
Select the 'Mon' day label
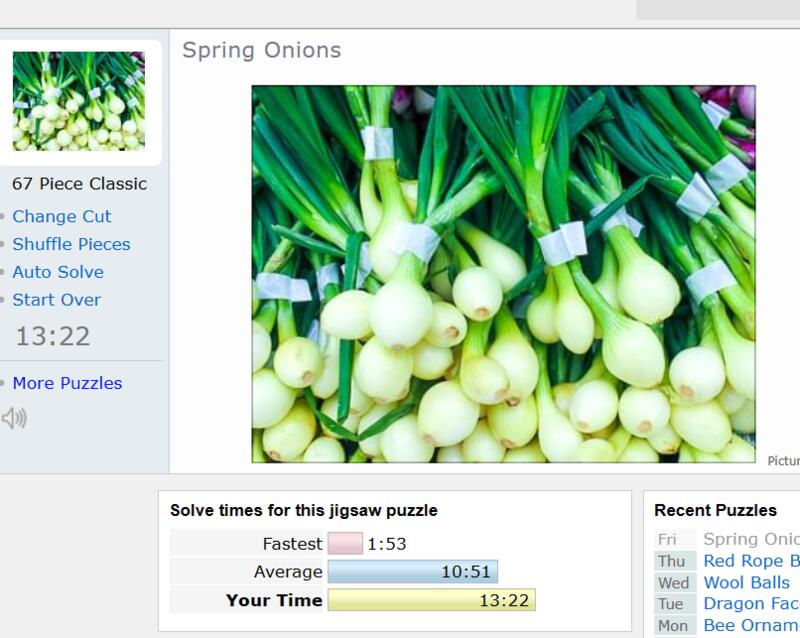click(x=673, y=626)
